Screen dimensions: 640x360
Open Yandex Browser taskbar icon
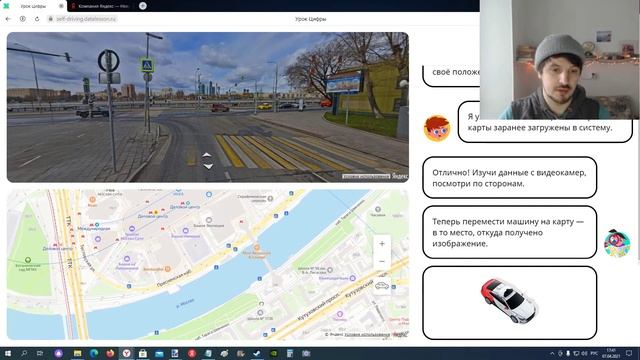pos(127,353)
